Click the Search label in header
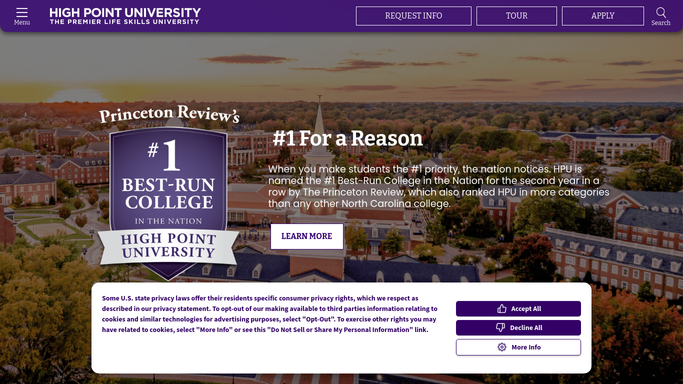This screenshot has width=683, height=384. pyautogui.click(x=661, y=23)
